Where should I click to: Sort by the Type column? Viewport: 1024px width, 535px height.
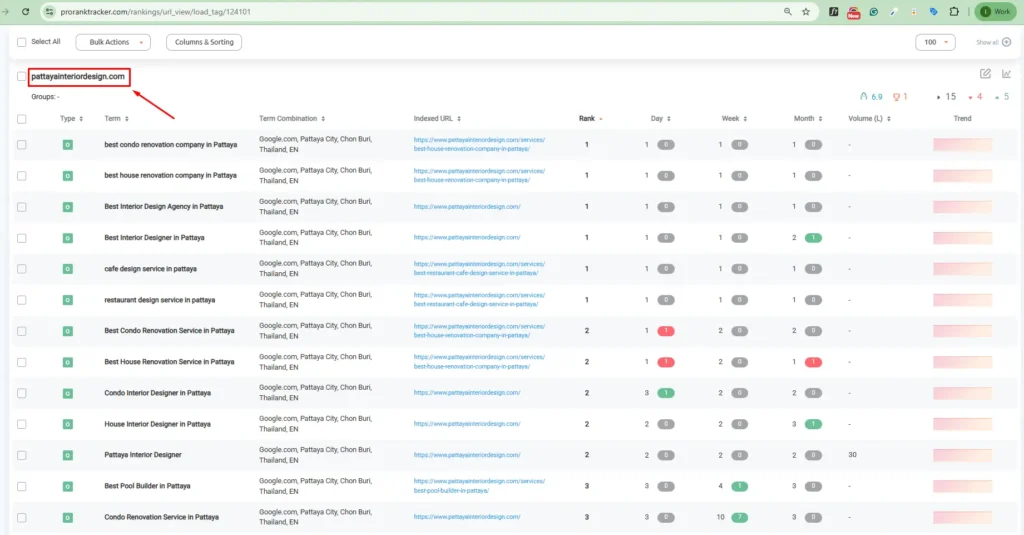pyautogui.click(x=71, y=118)
